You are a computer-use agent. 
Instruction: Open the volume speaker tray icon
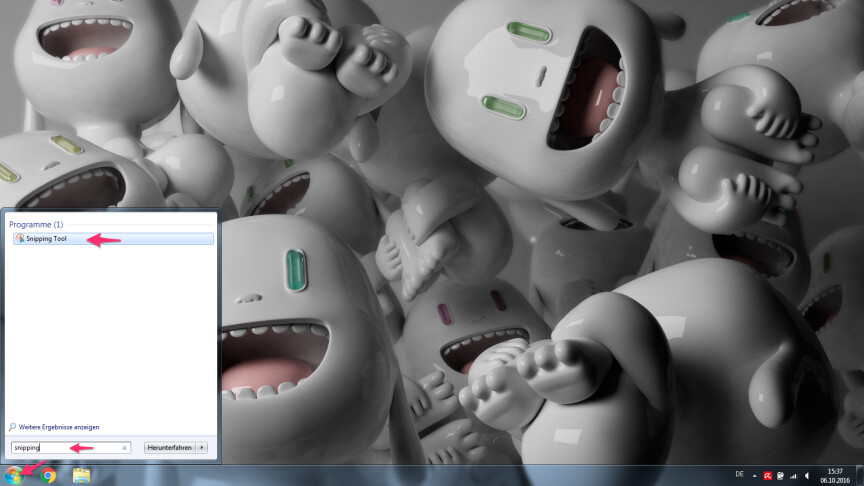pos(806,475)
